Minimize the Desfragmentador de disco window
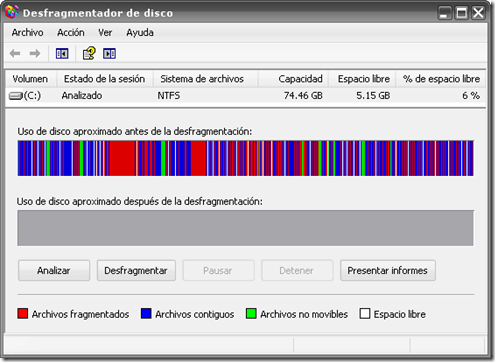495x362 pixels. pos(445,13)
